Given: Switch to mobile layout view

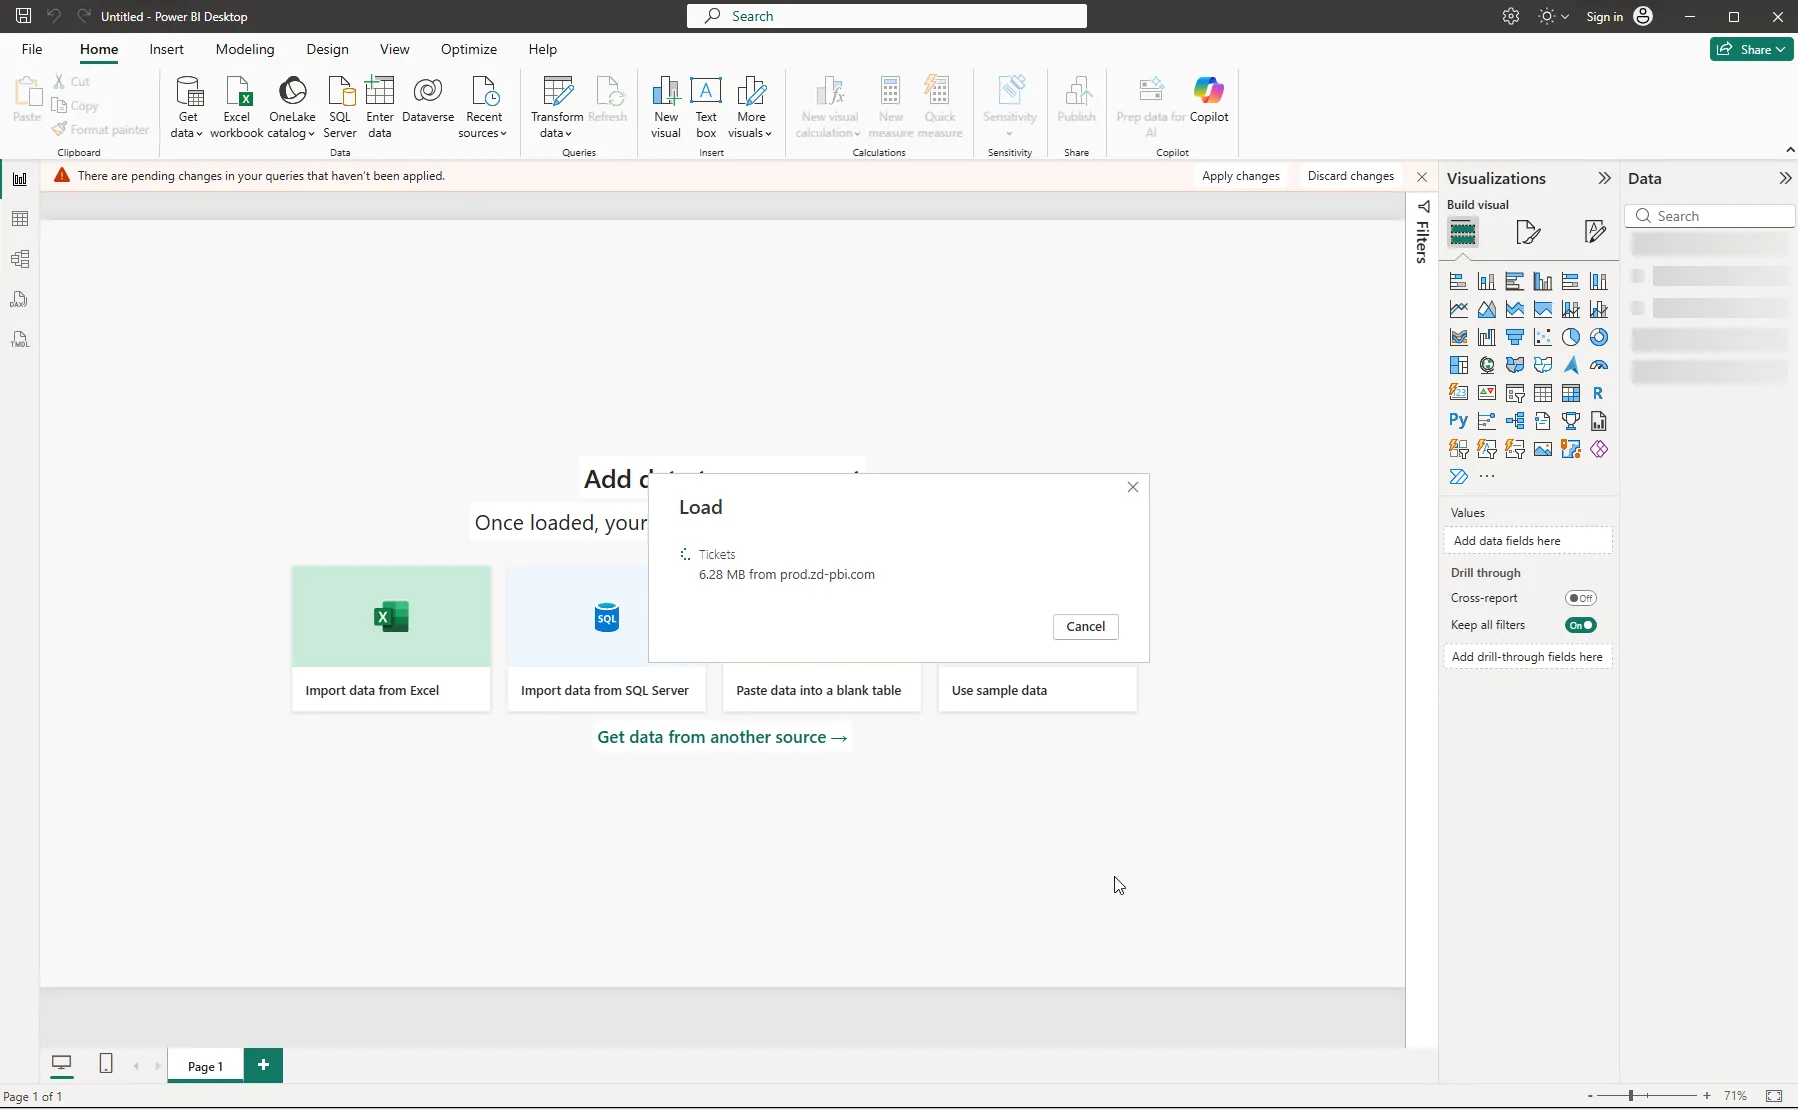Looking at the screenshot, I should point(106,1064).
